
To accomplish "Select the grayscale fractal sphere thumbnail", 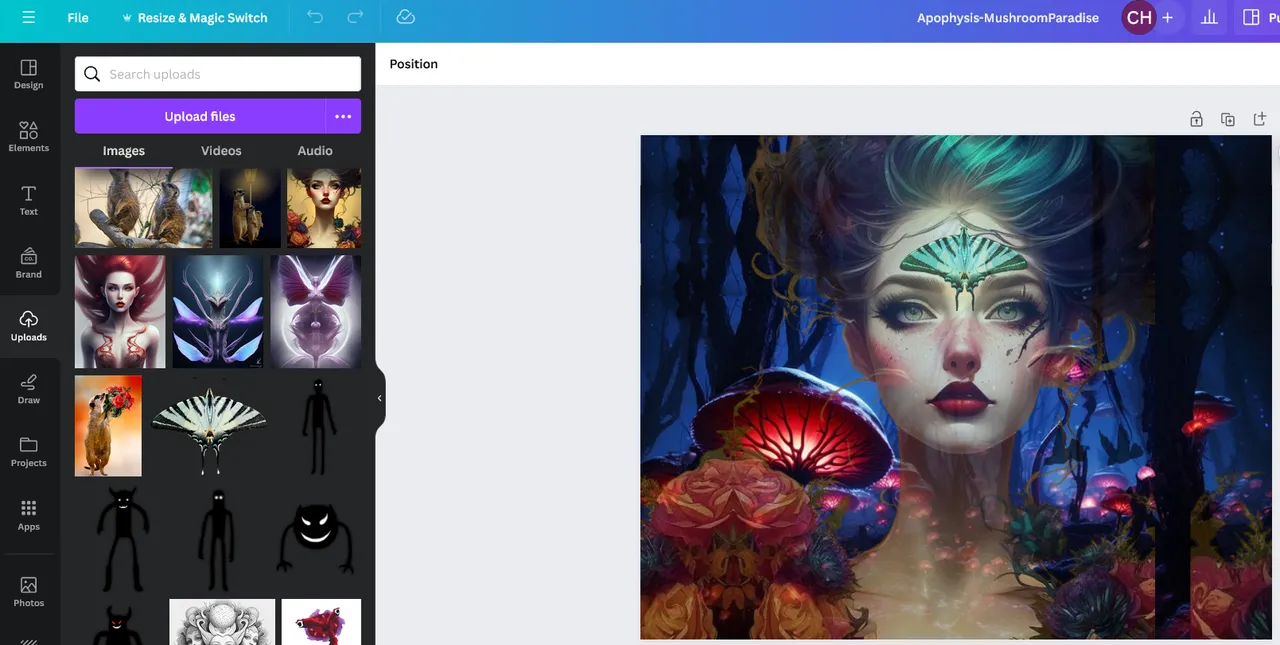I will click(x=222, y=622).
